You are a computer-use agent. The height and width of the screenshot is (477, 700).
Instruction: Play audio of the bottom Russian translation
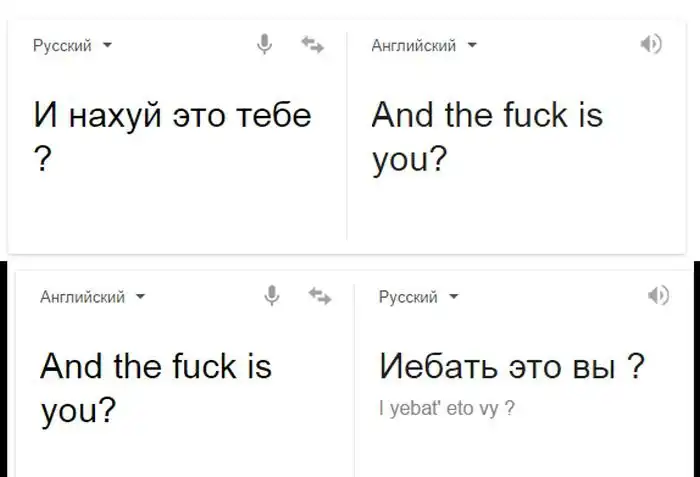tap(657, 295)
